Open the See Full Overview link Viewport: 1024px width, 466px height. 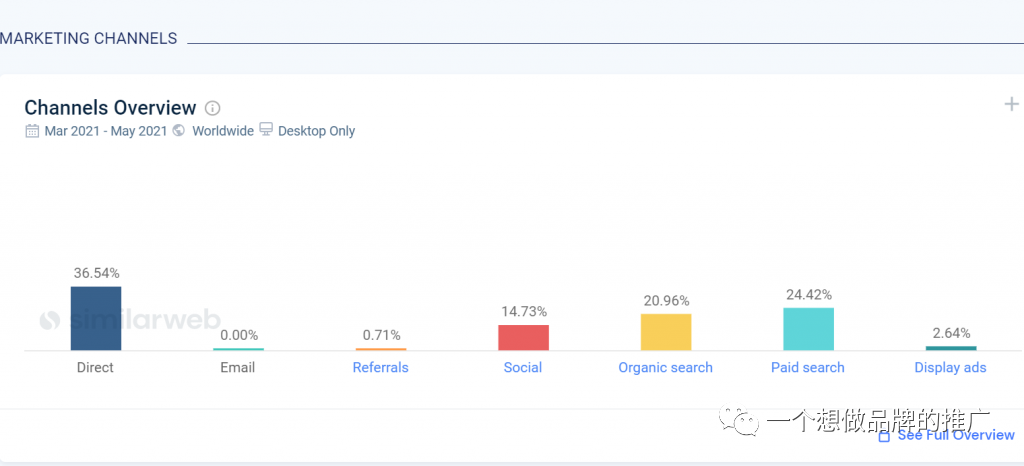[955, 435]
